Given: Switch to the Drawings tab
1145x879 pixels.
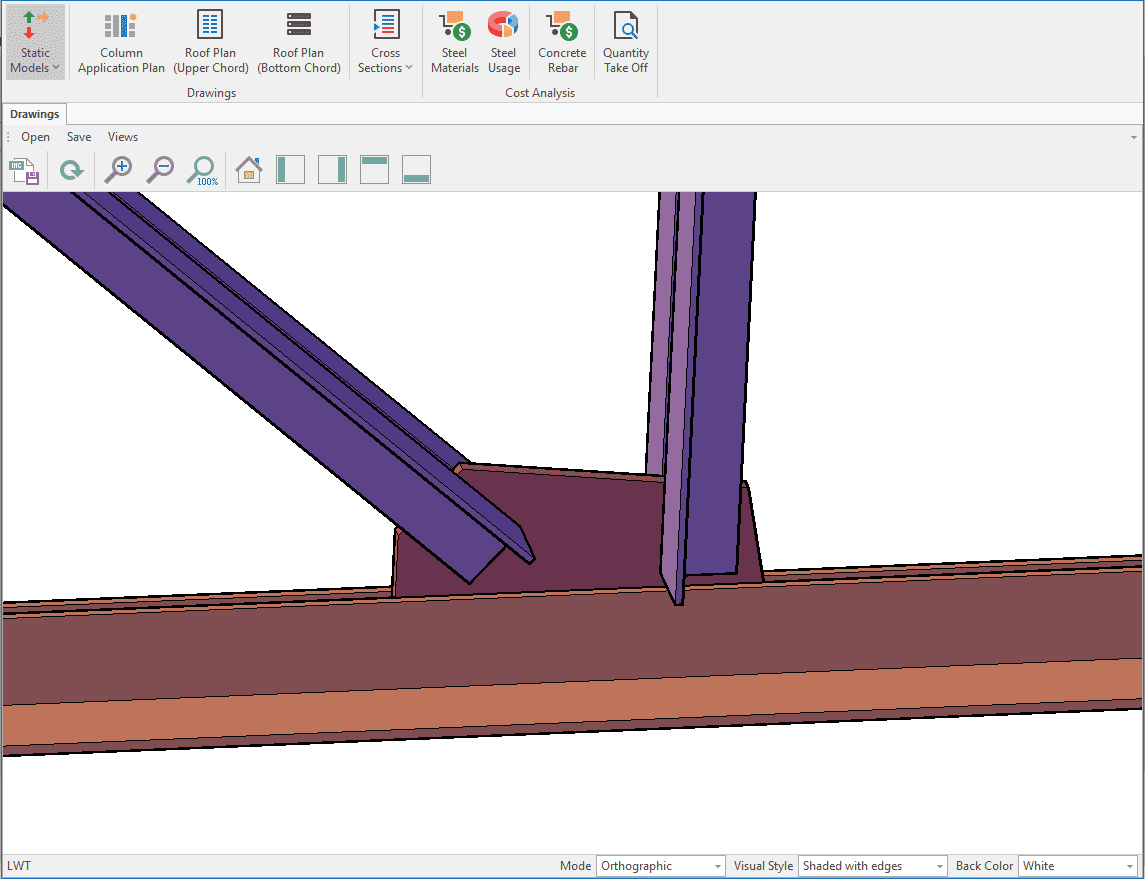Looking at the screenshot, I should (35, 114).
